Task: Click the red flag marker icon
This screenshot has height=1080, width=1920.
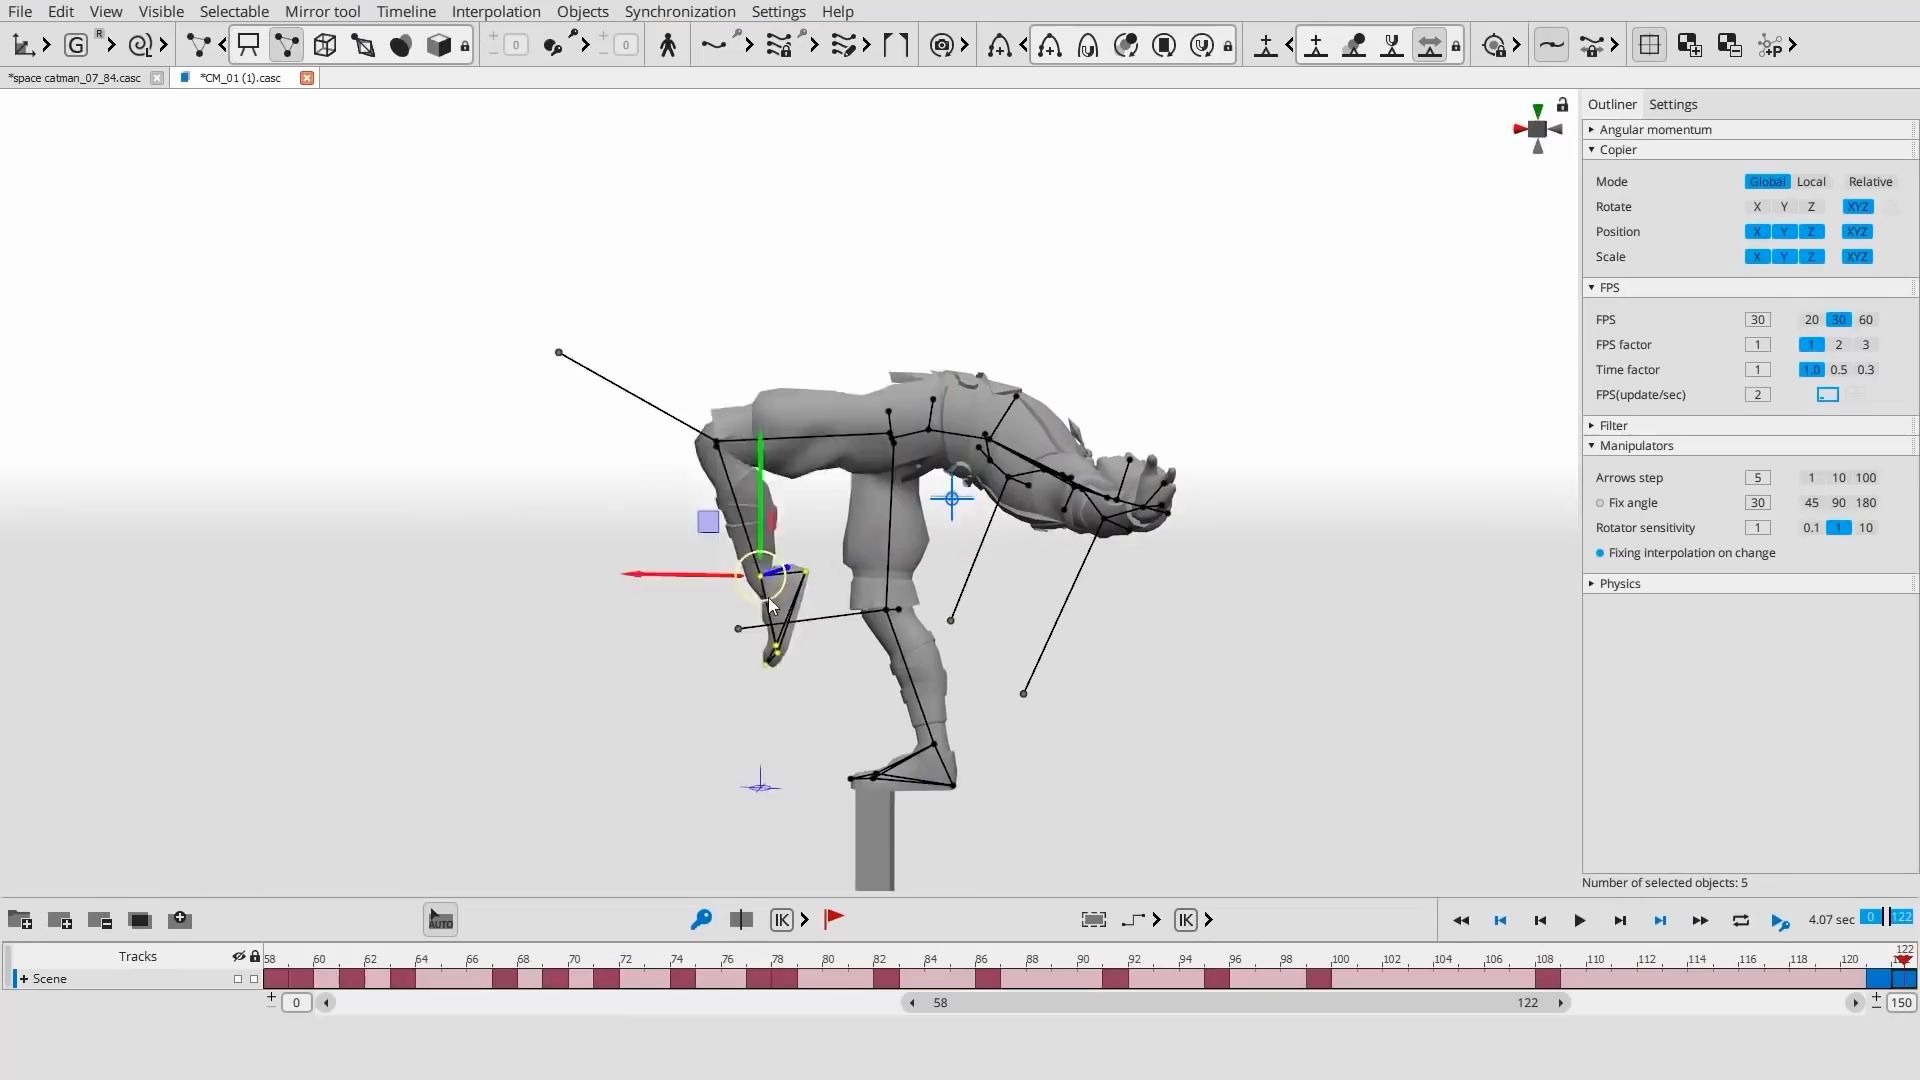Action: (834, 919)
